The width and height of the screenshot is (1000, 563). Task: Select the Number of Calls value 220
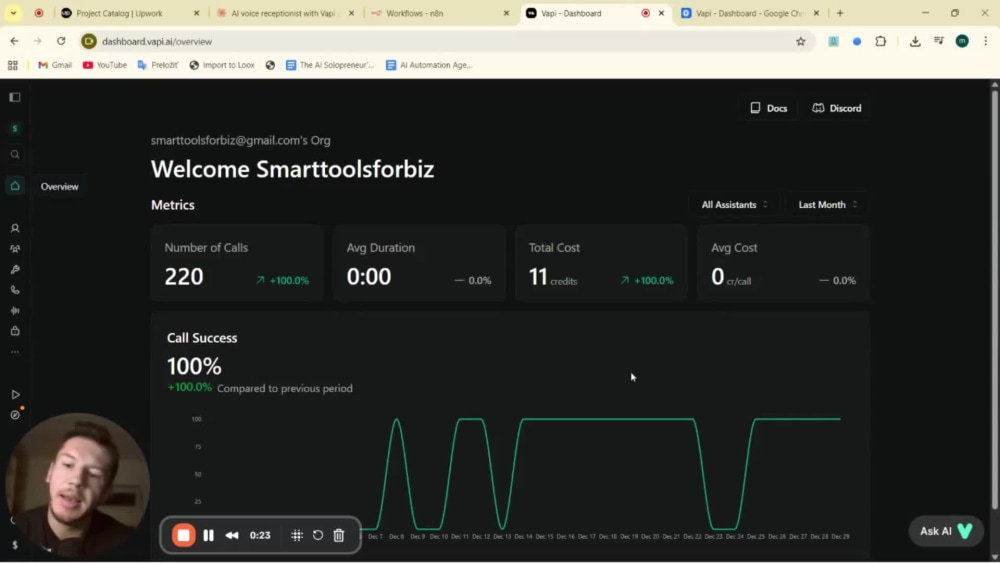point(184,277)
